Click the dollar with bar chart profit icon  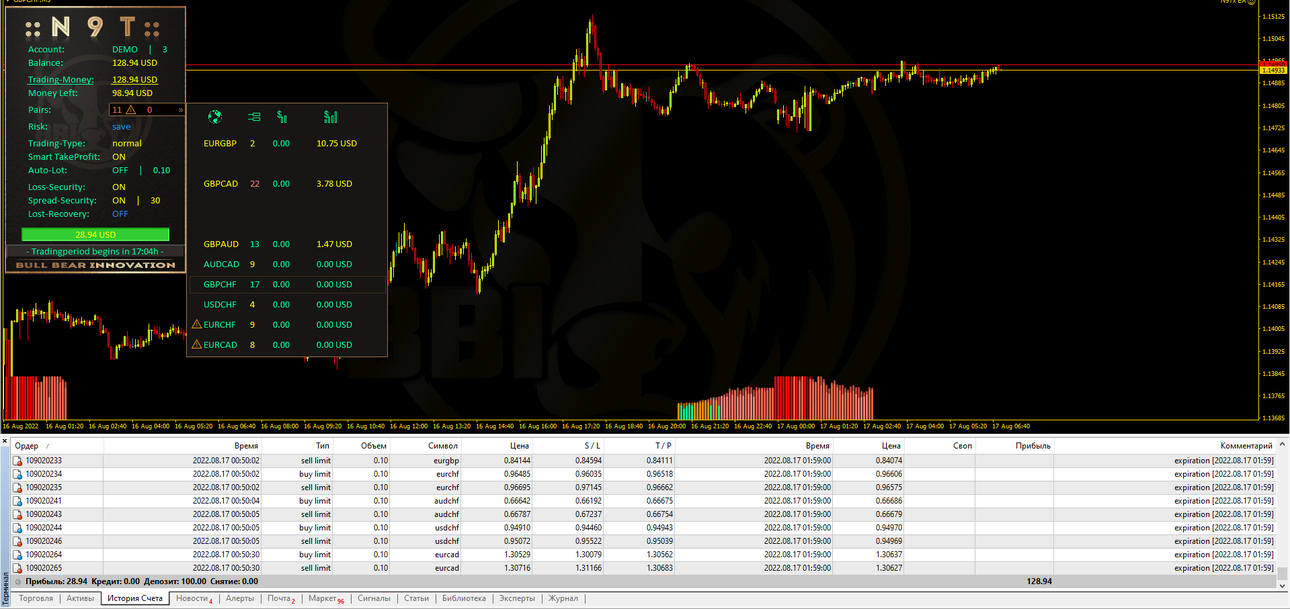[330, 117]
